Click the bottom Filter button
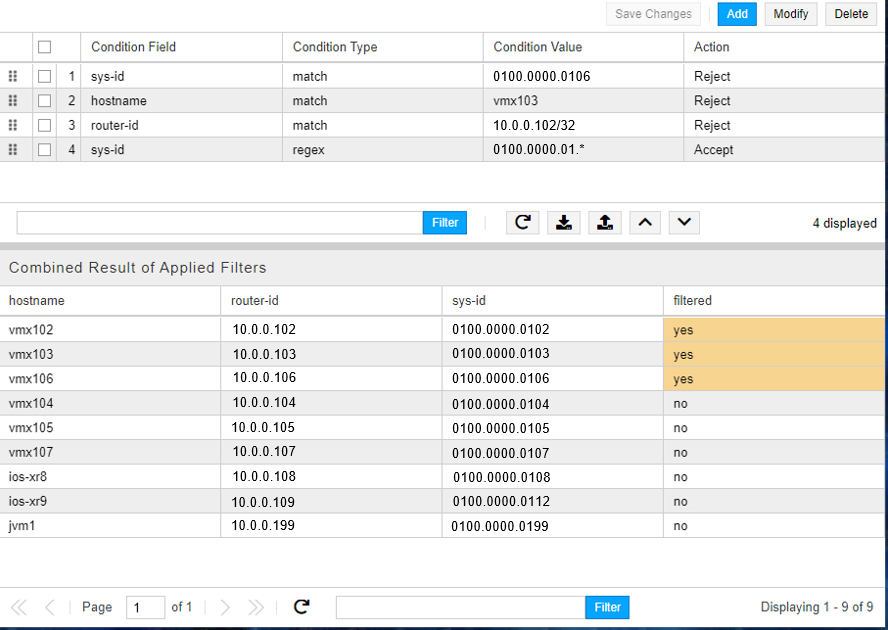This screenshot has width=888, height=630. (x=607, y=607)
